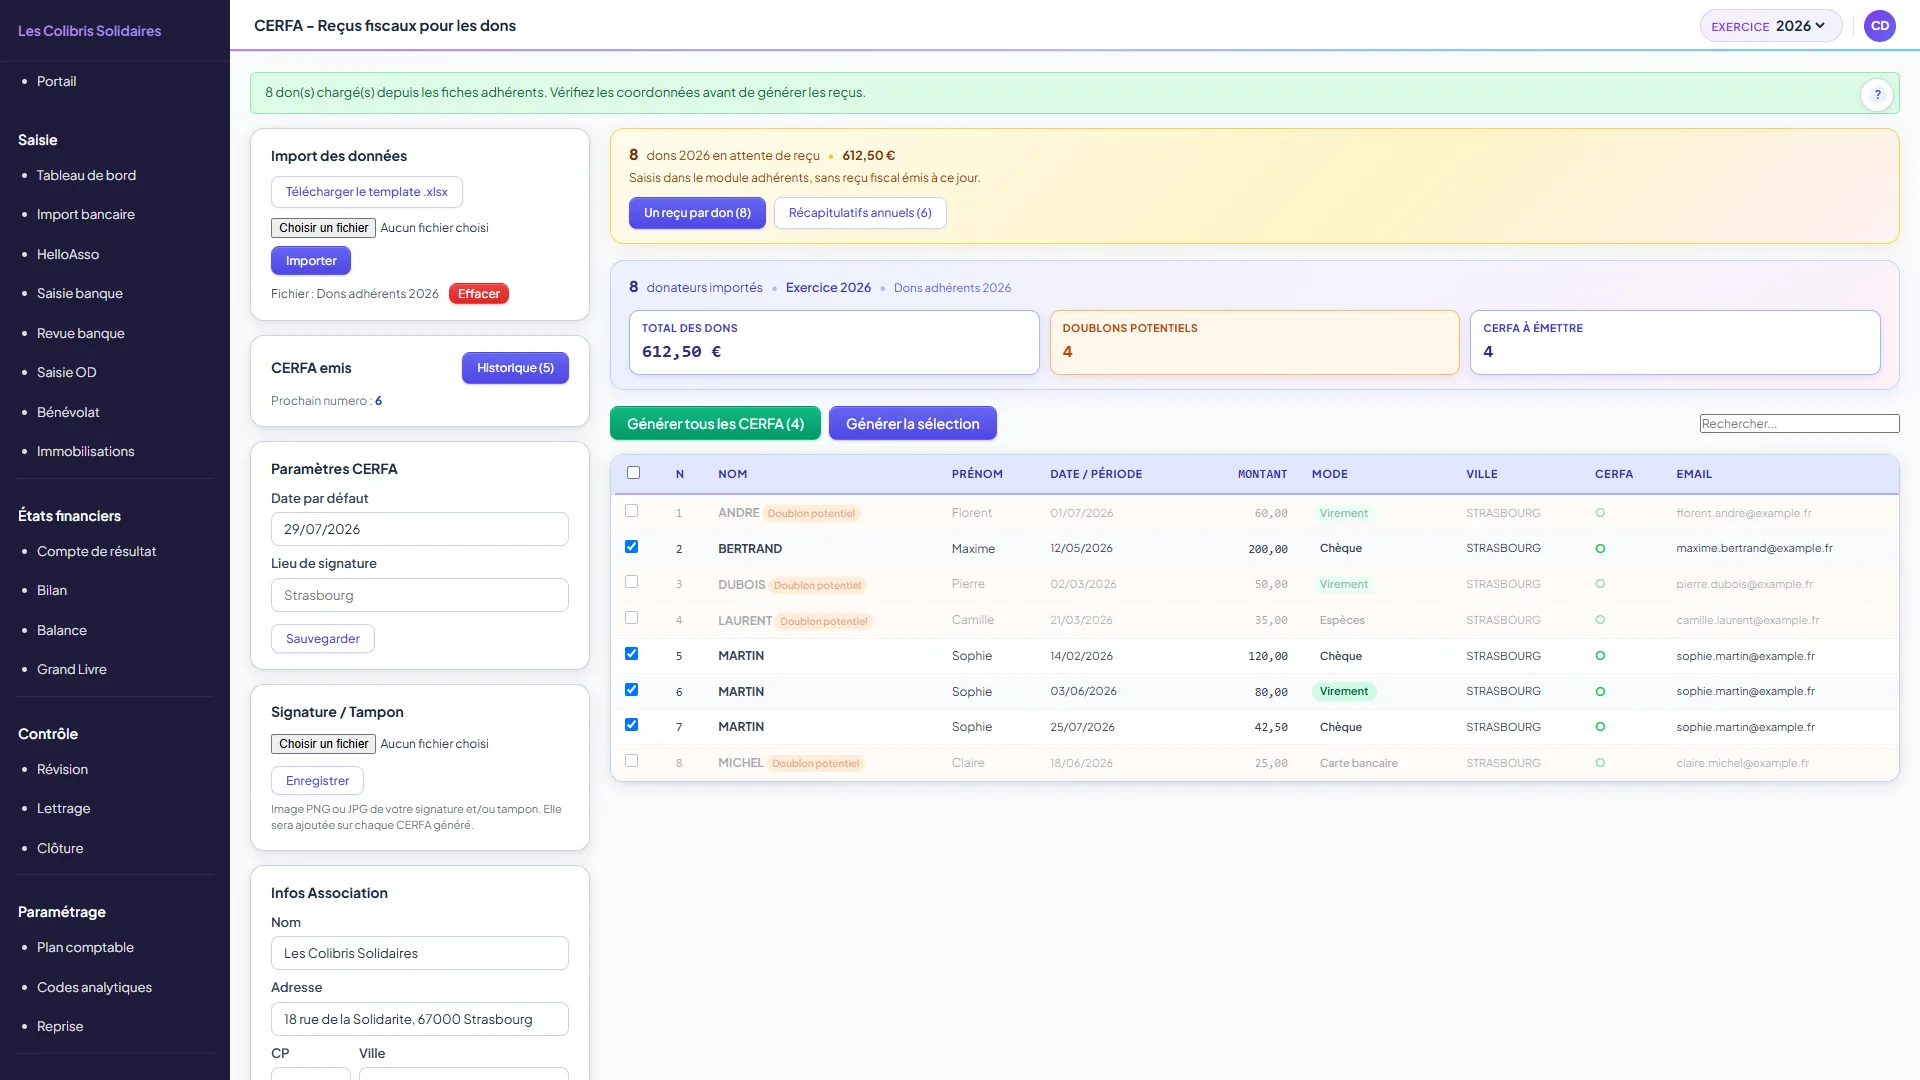Open Import bancaire in the sidebar
This screenshot has height=1080, width=1920.
click(x=86, y=214)
